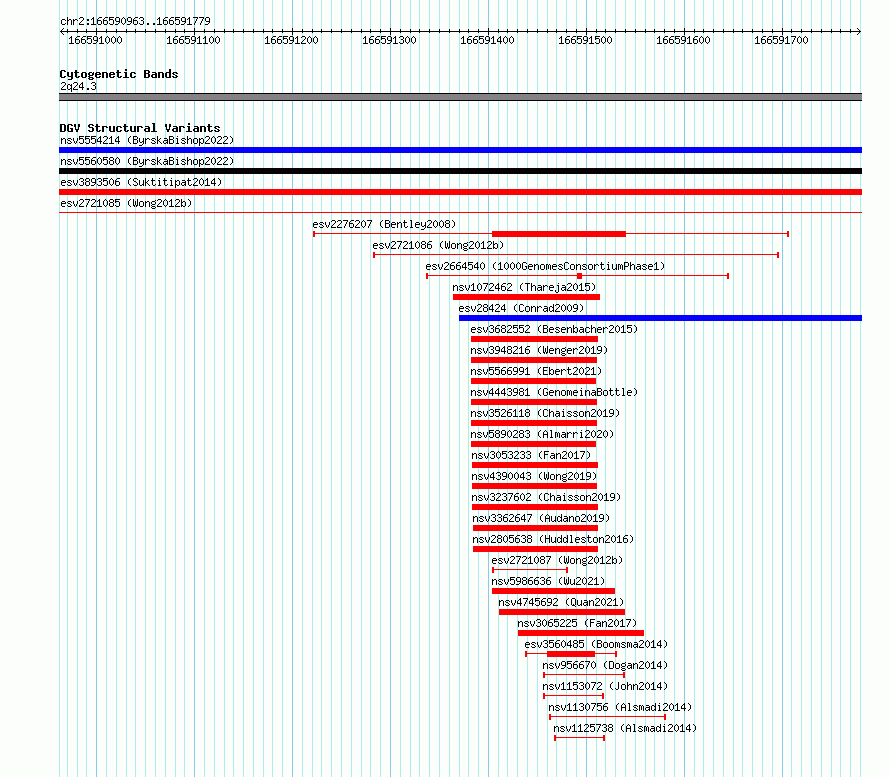
Task: Select the black nsv5560580 variant bar
Action: (460, 171)
